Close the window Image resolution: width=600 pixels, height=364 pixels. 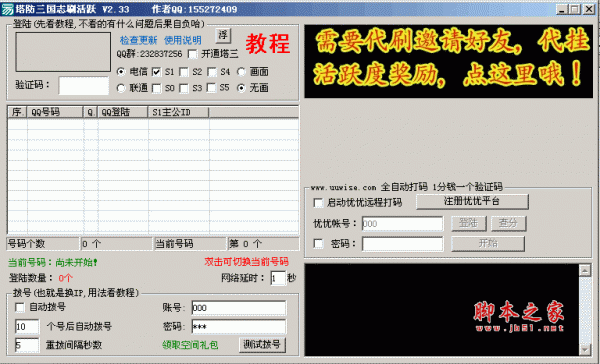pyautogui.click(x=589, y=9)
